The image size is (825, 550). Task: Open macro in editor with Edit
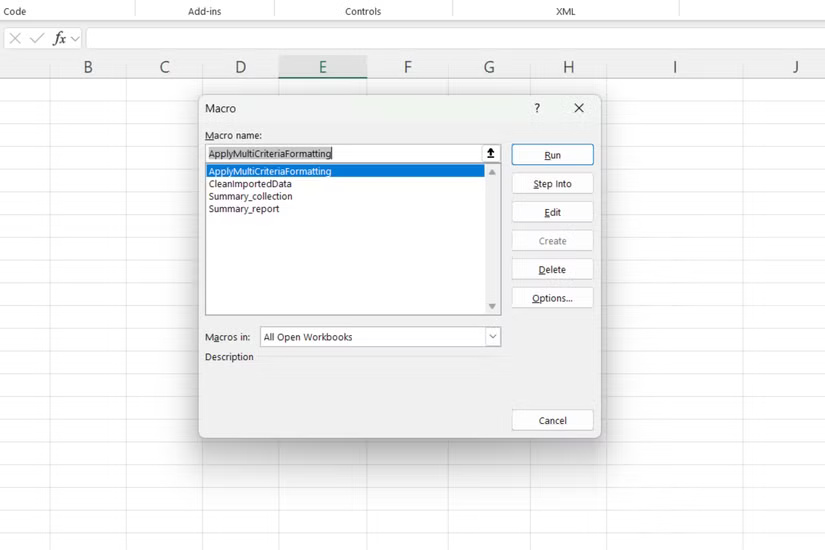(552, 212)
